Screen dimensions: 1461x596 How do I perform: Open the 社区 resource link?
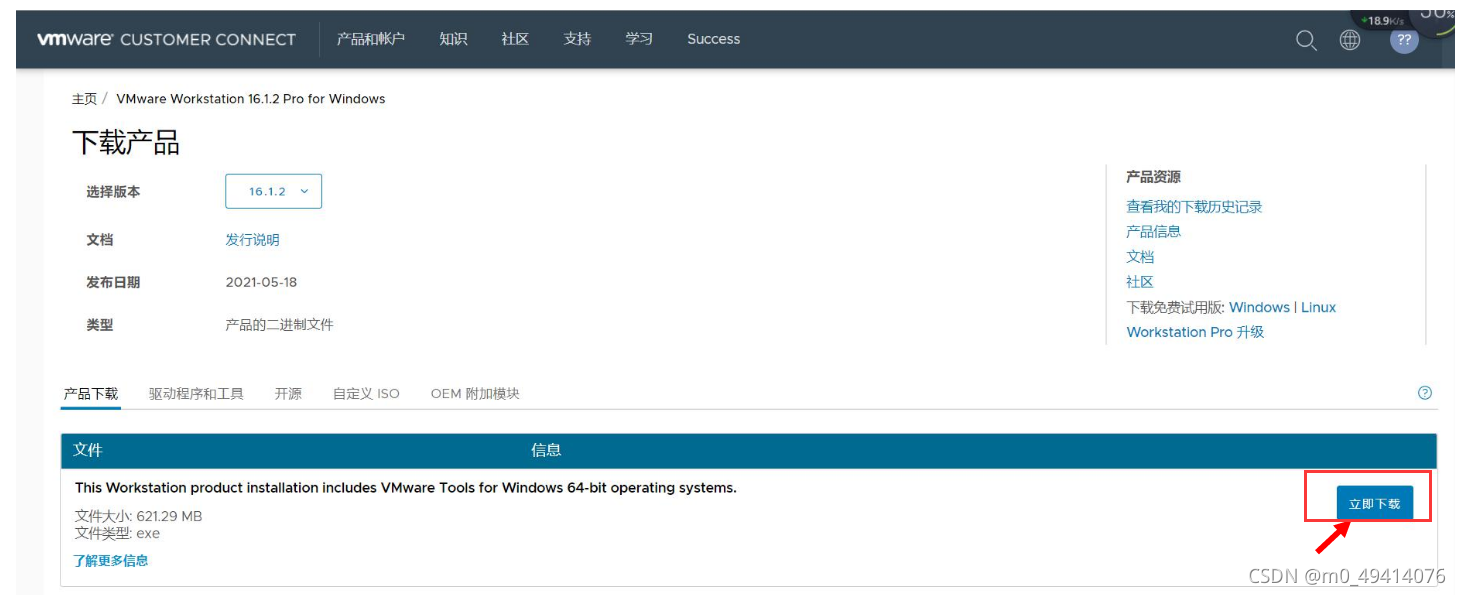click(1140, 282)
